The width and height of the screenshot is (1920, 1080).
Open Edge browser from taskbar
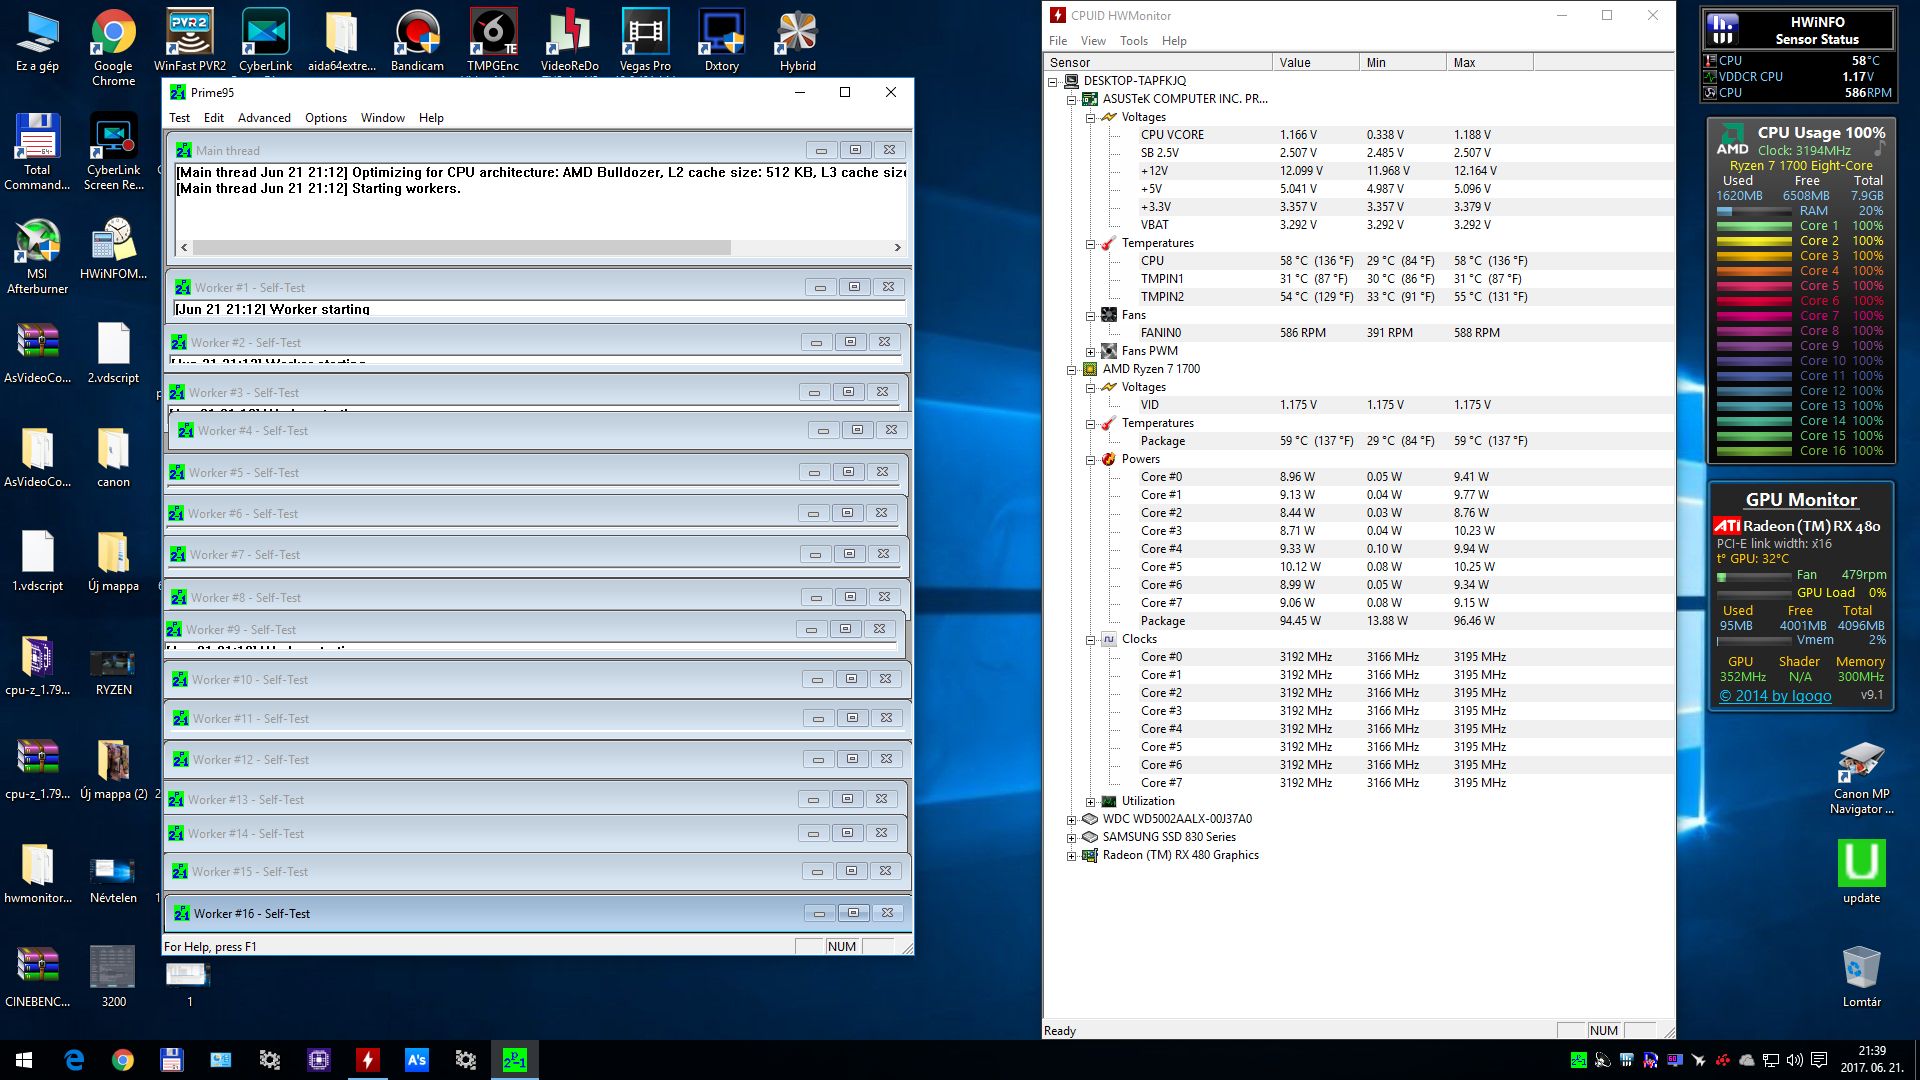click(x=74, y=1060)
